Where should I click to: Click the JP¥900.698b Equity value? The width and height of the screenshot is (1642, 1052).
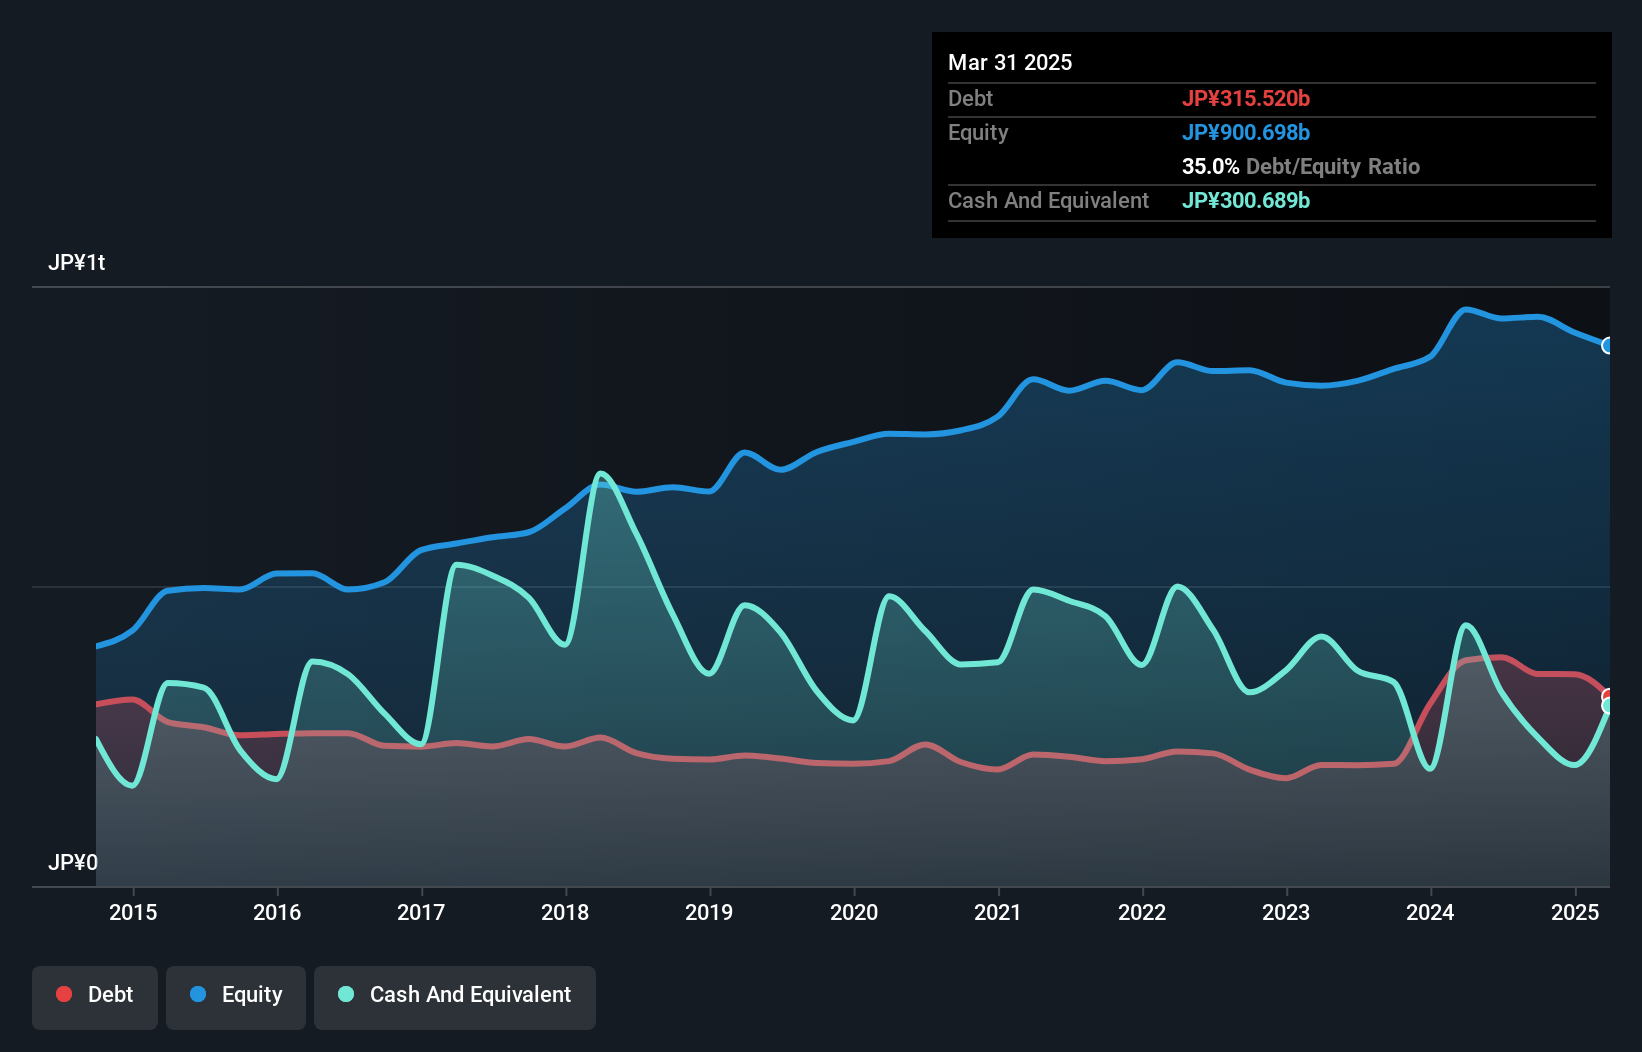click(1247, 132)
